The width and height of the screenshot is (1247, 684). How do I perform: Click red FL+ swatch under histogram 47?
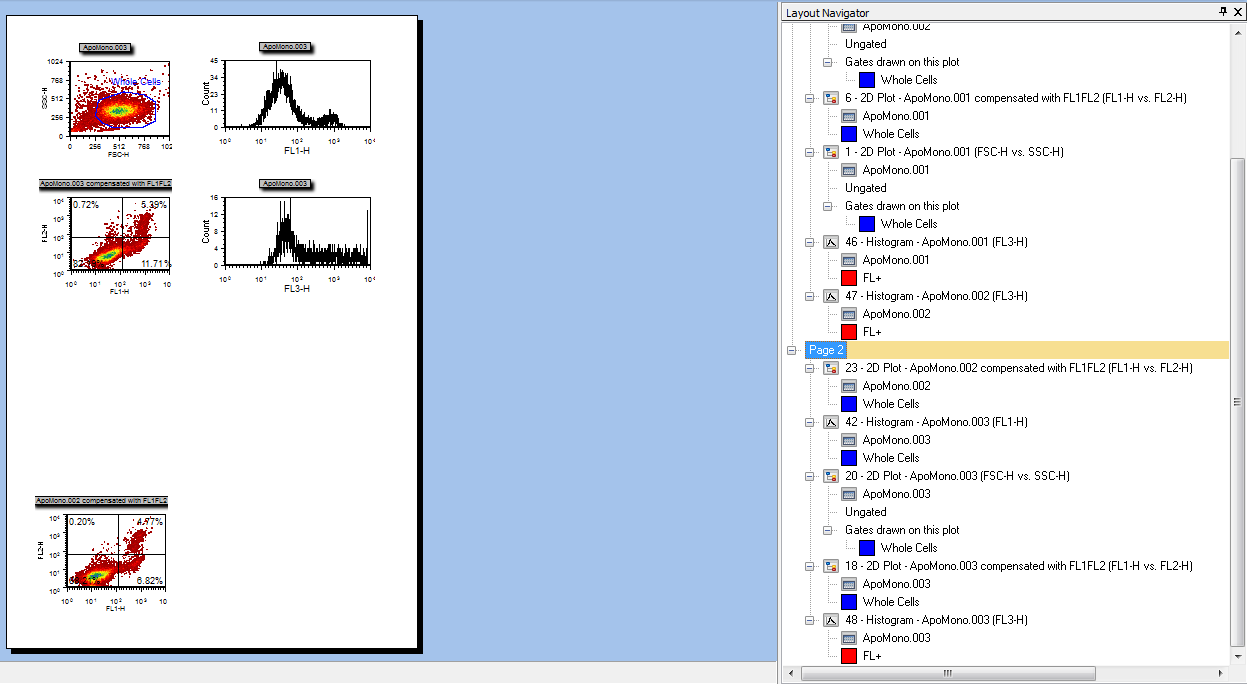click(849, 332)
